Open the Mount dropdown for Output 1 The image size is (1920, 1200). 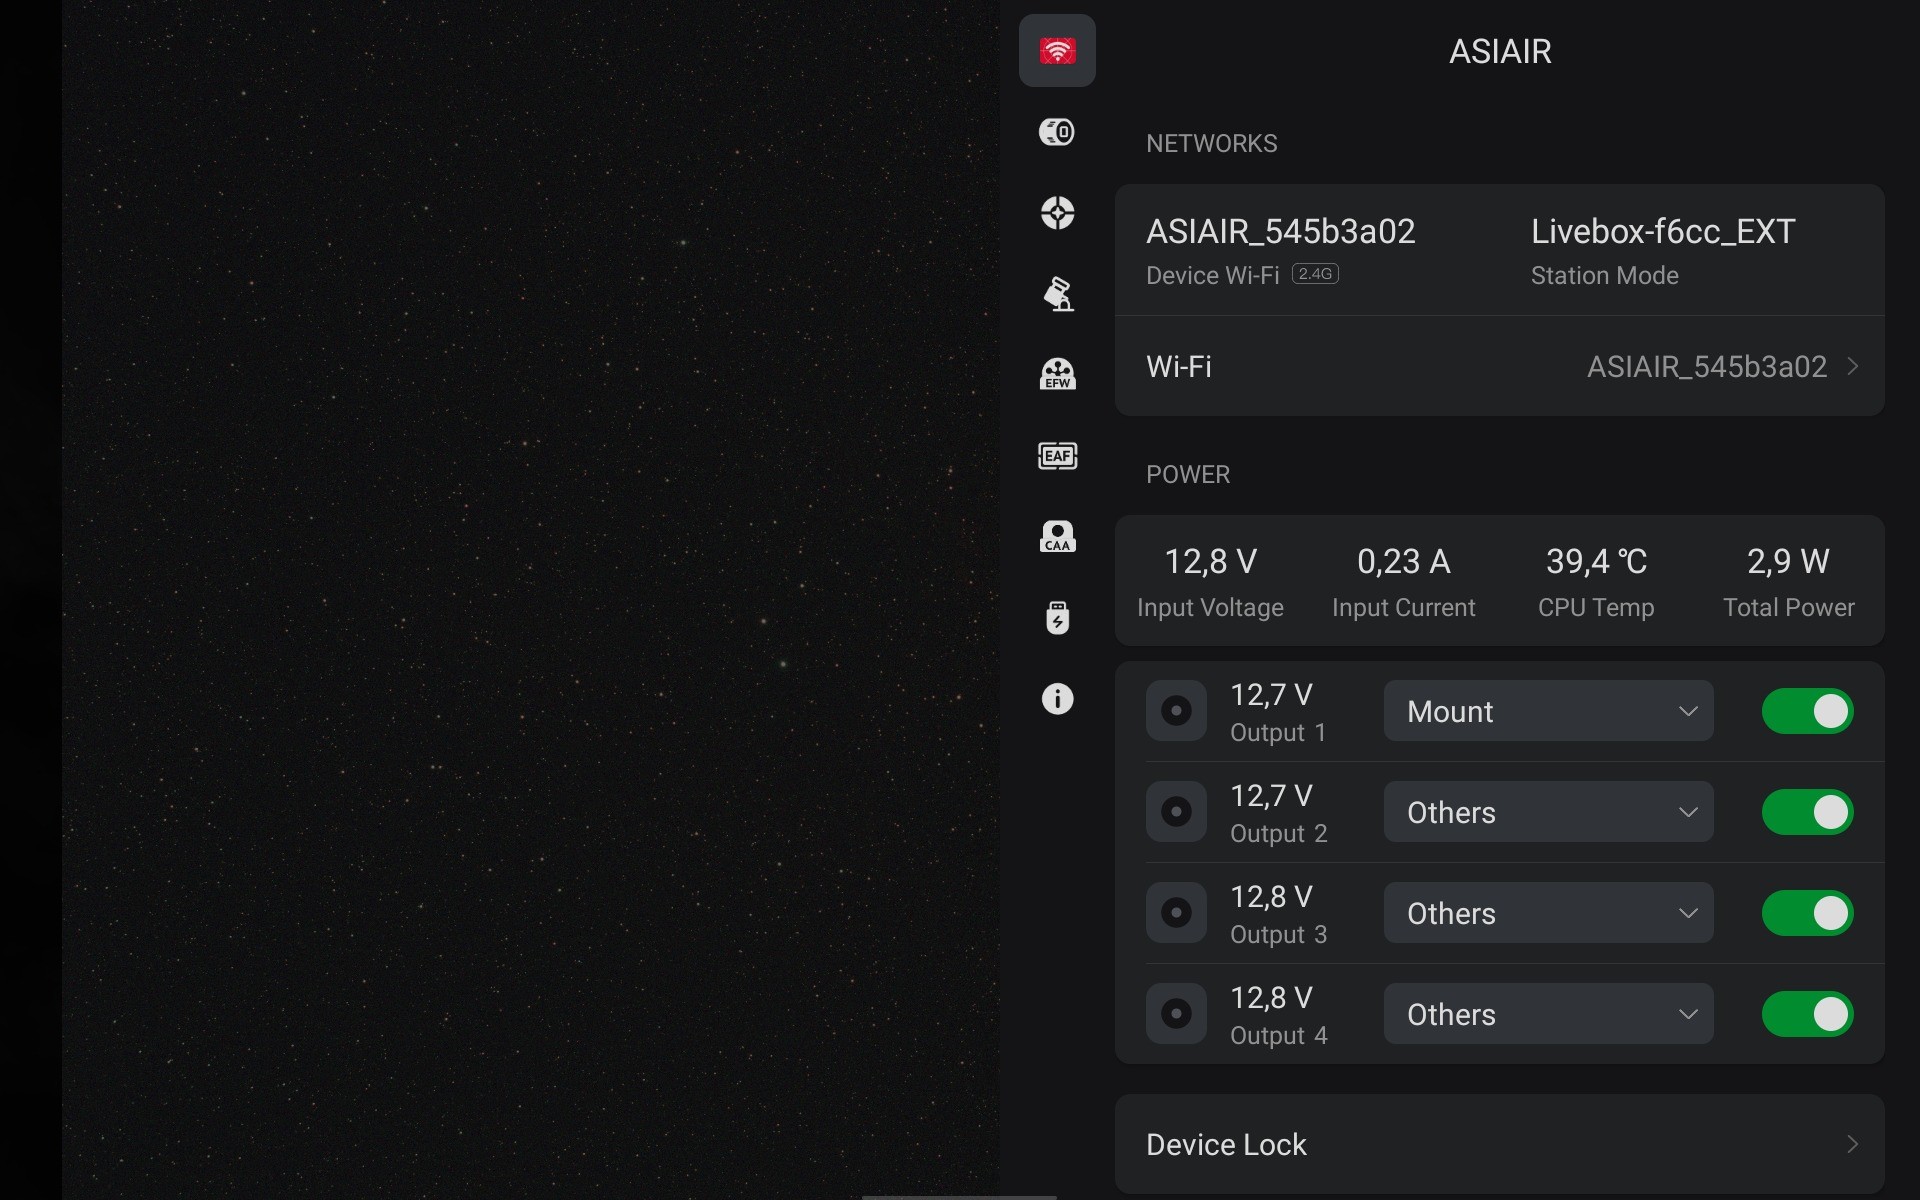pos(1548,711)
